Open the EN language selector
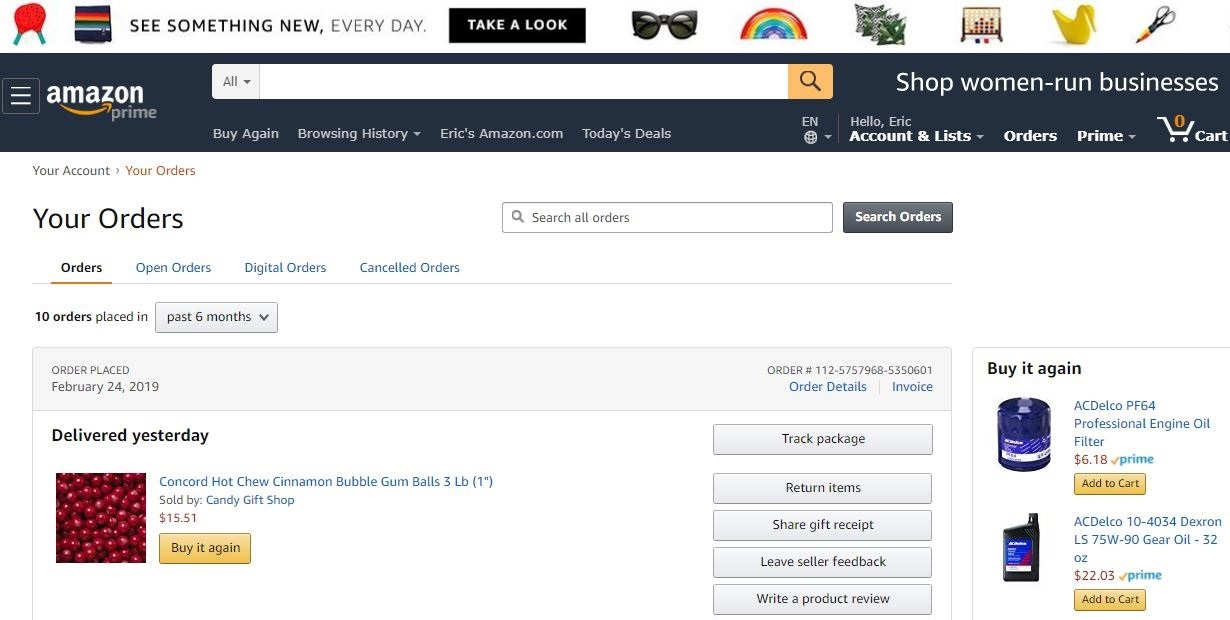Viewport: 1230px width, 620px height. (x=817, y=130)
